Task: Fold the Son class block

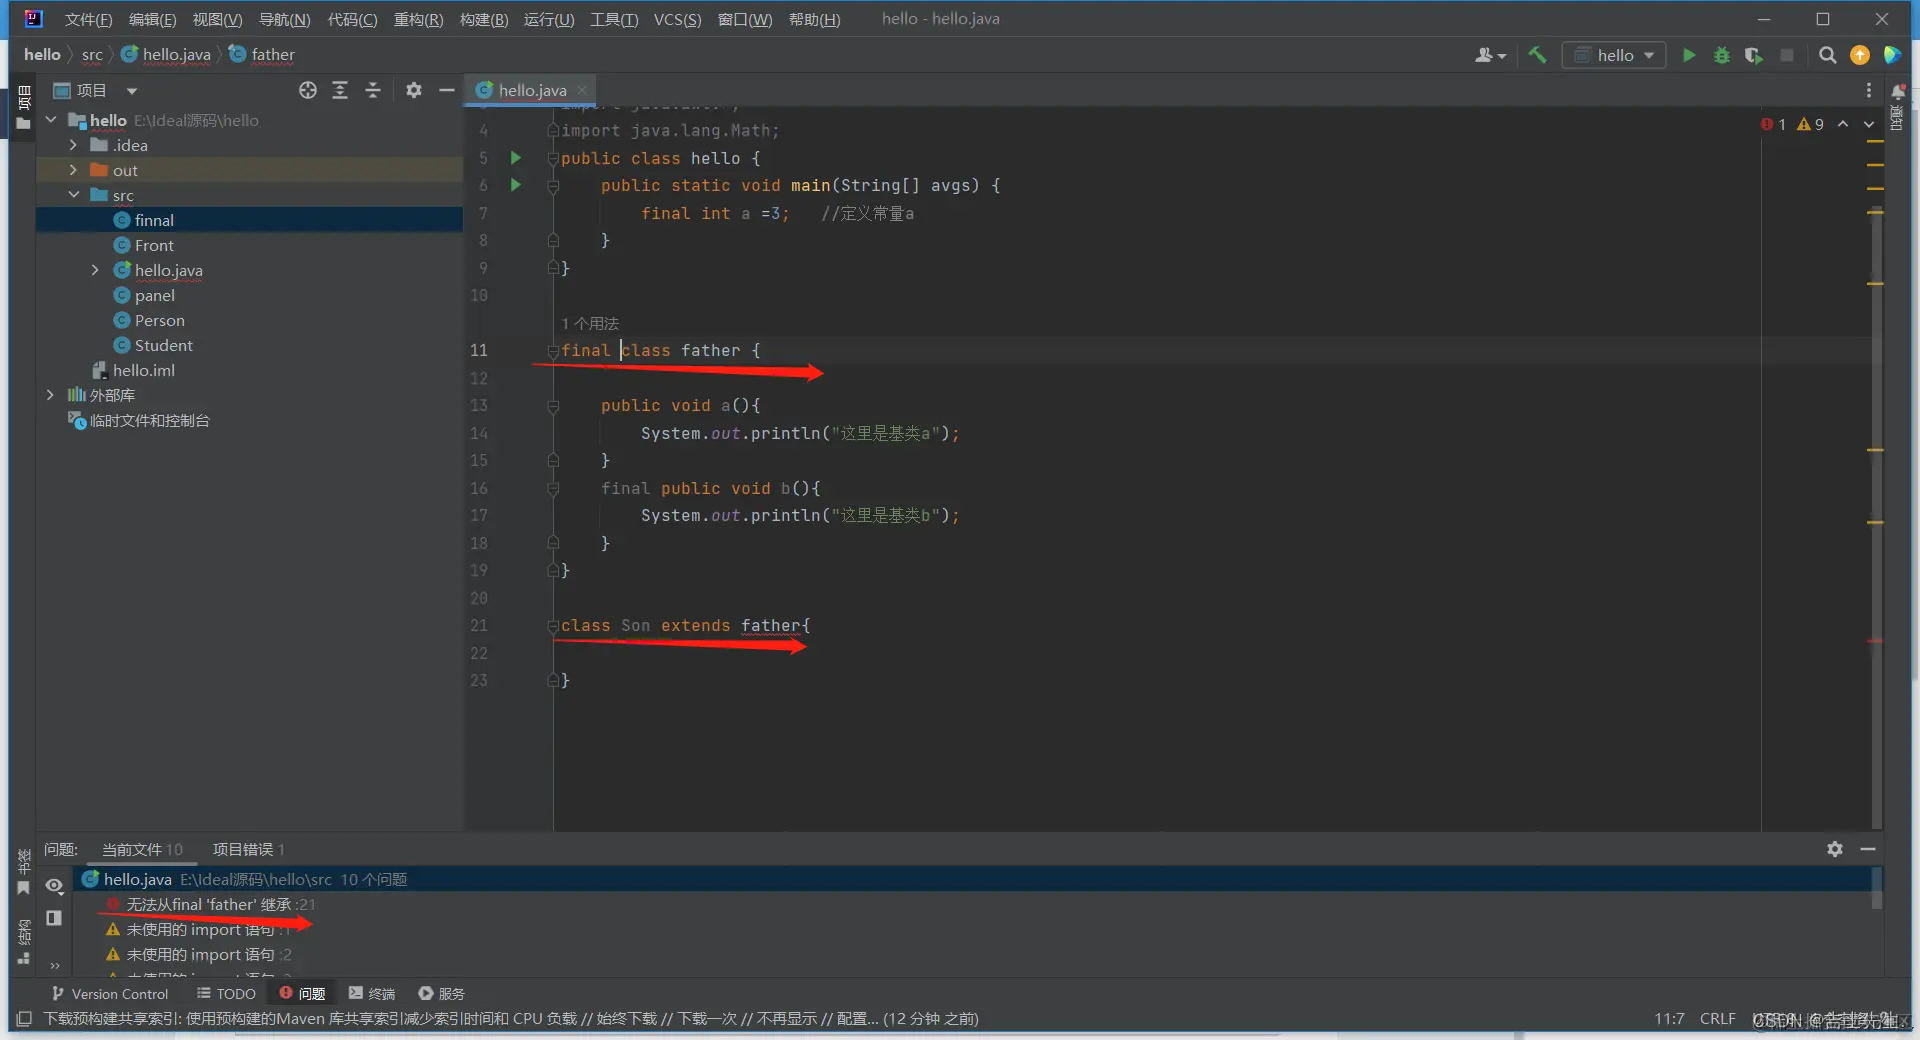Action: click(553, 626)
